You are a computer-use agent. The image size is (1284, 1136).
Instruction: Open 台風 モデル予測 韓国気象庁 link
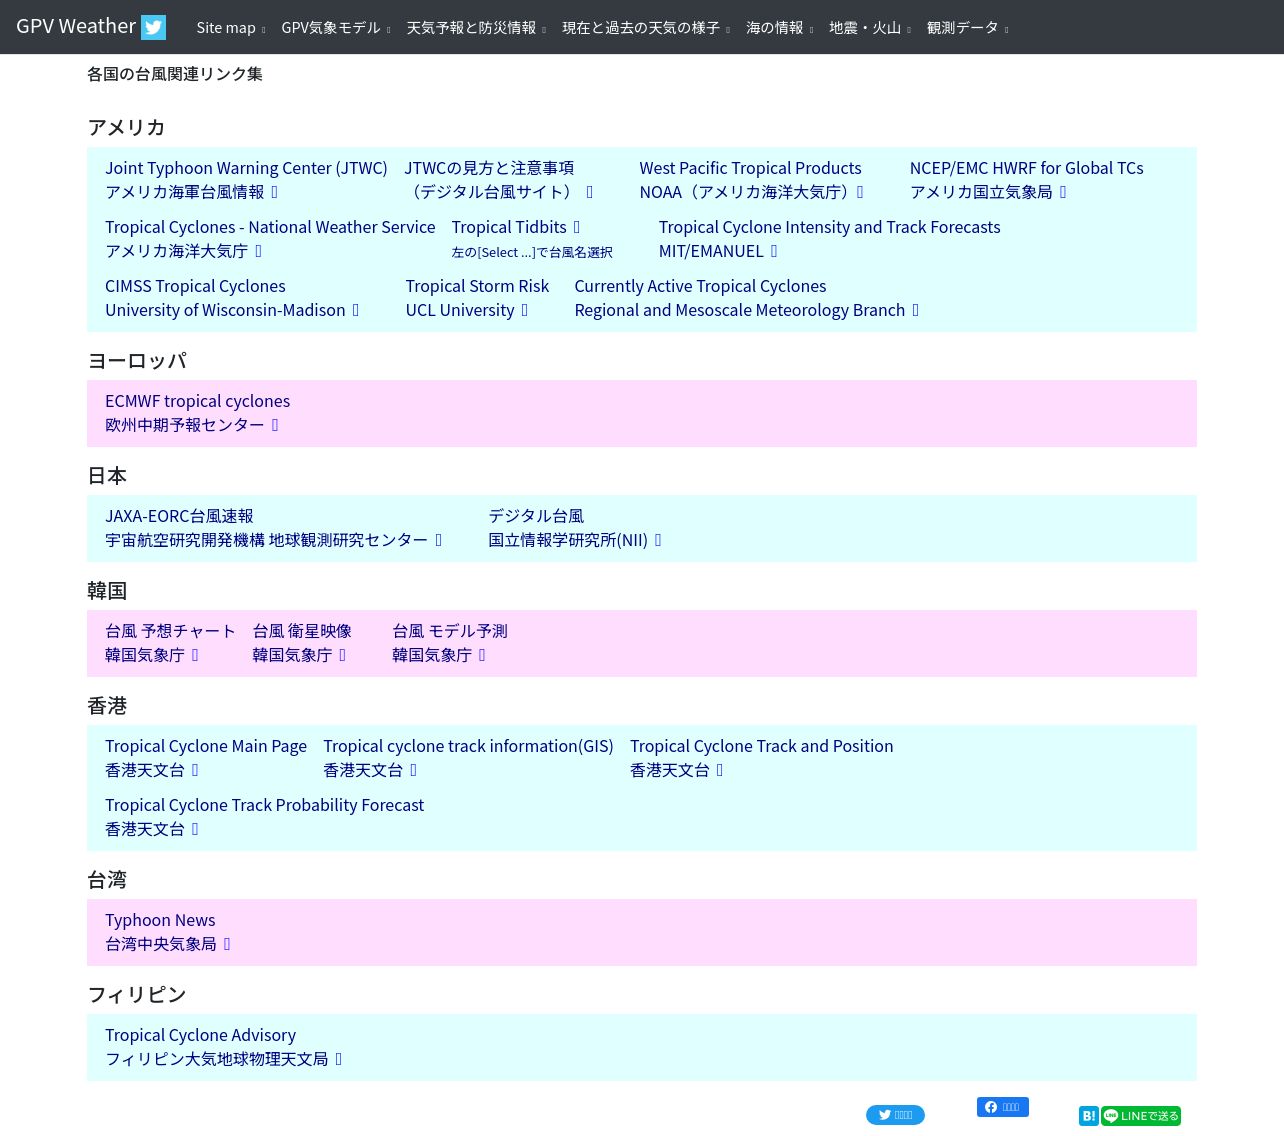coord(450,643)
